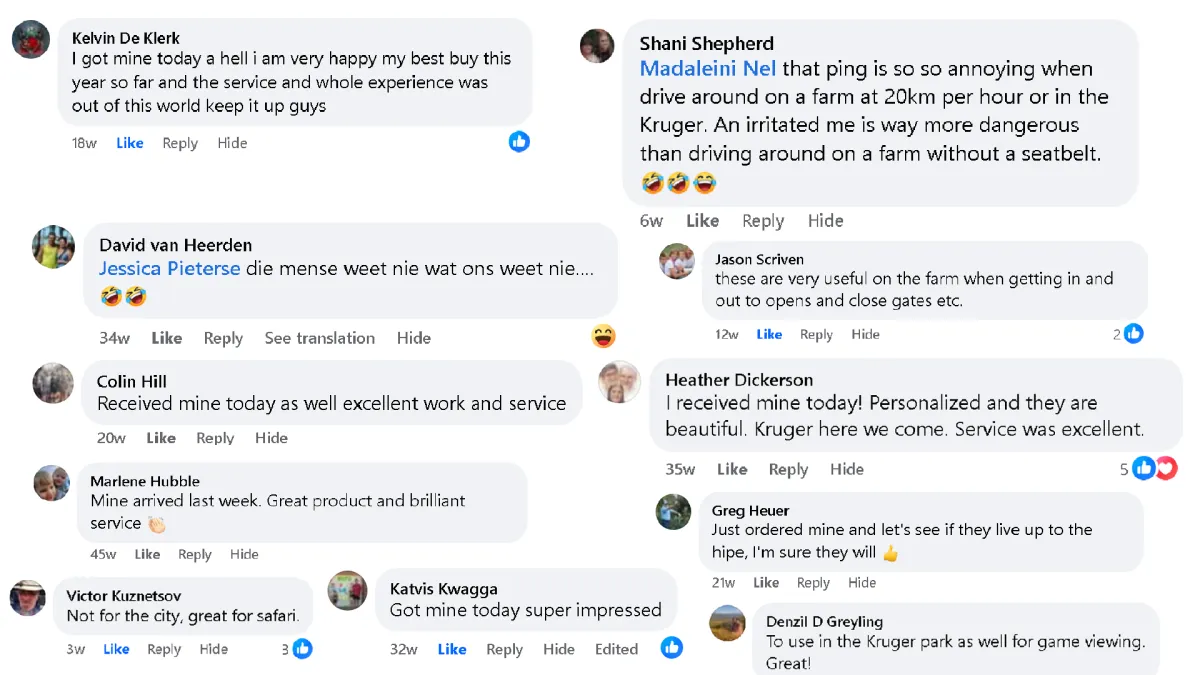Open Greg Heuer's profile avatar

coord(673,511)
